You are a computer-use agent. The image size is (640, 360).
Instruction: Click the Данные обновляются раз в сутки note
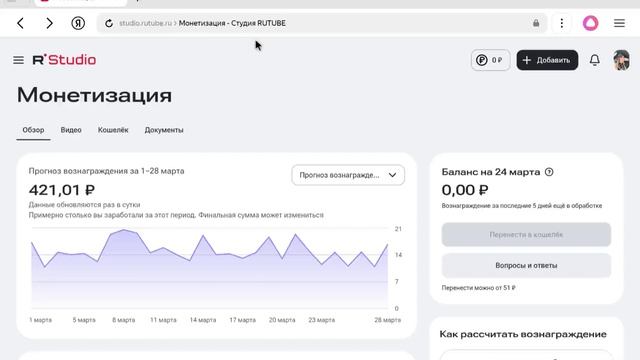click(x=84, y=204)
